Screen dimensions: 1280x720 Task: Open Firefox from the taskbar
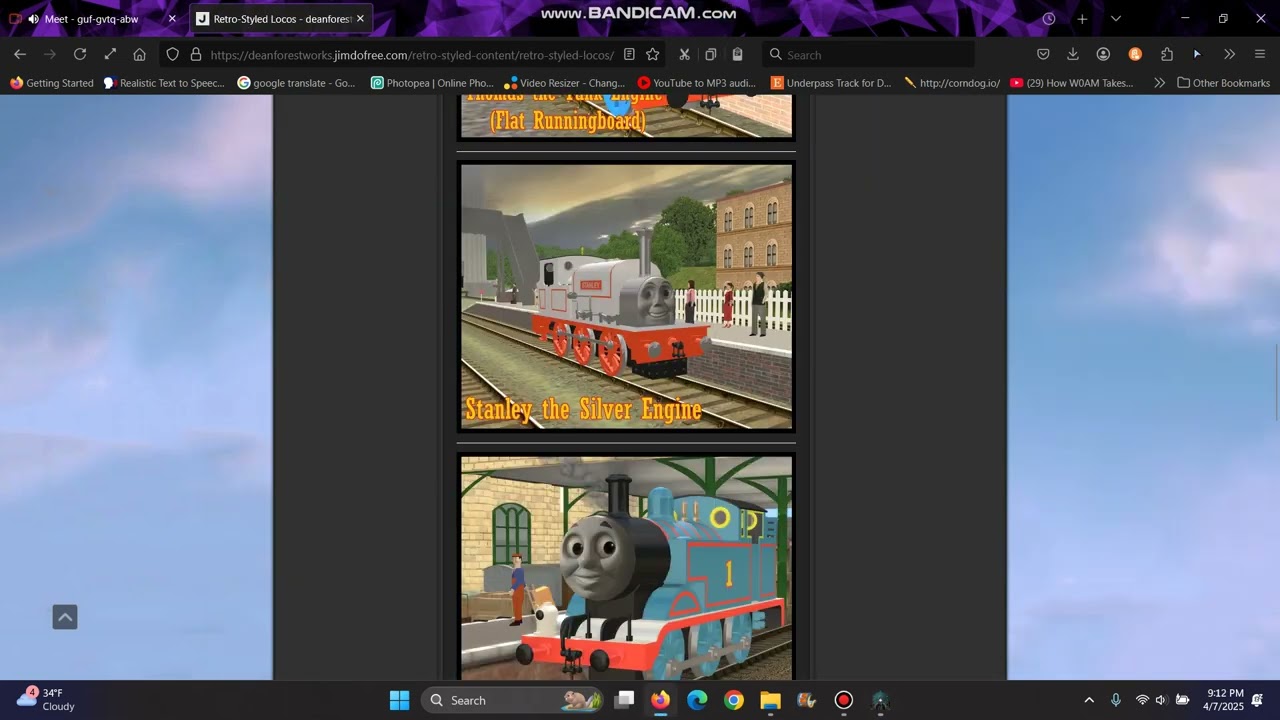pyautogui.click(x=661, y=700)
